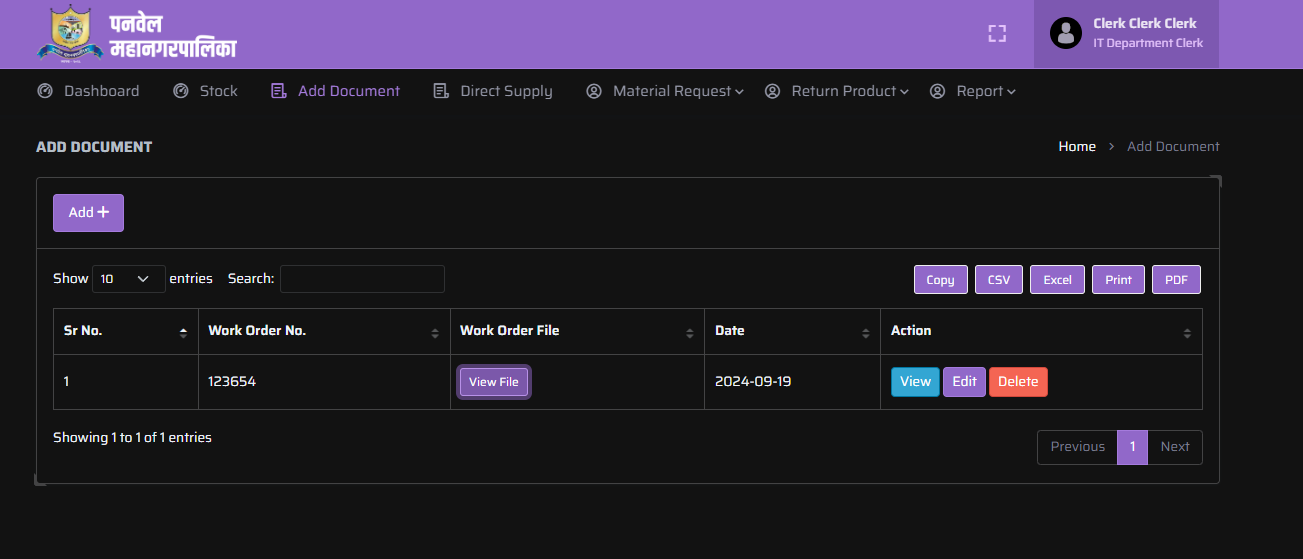Toggle fullscreen mode icon in header
The width and height of the screenshot is (1303, 559).
point(996,34)
